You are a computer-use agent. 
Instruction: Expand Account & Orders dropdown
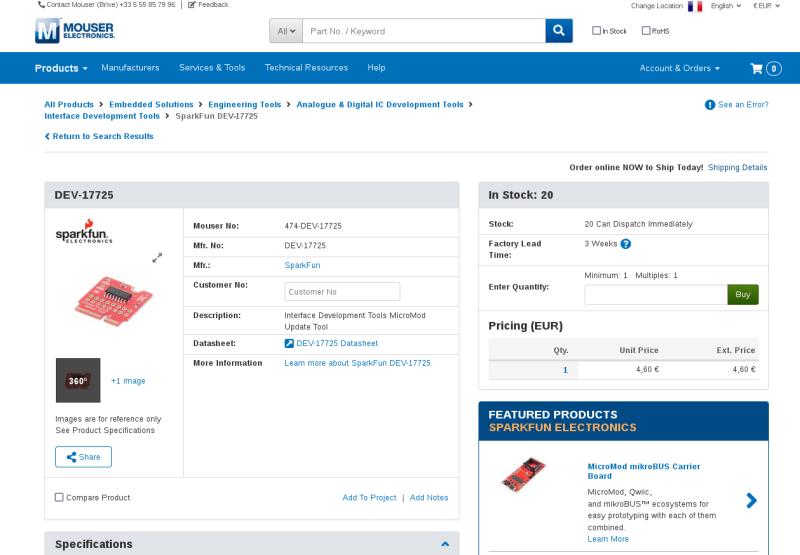[680, 68]
